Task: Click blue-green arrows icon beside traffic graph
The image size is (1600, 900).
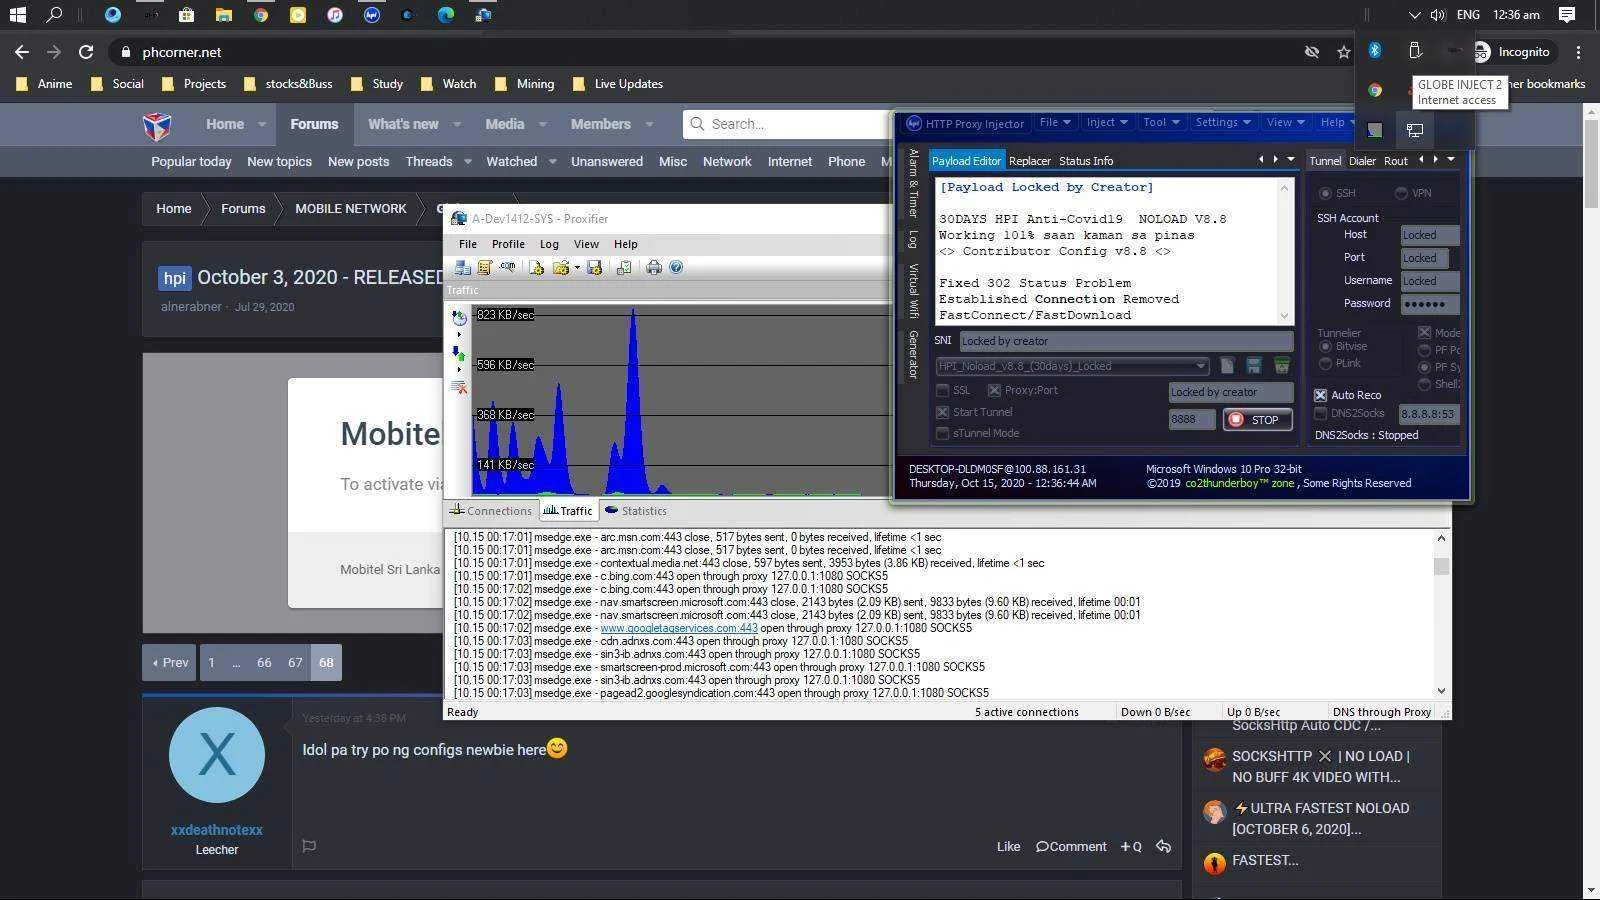Action: (459, 352)
